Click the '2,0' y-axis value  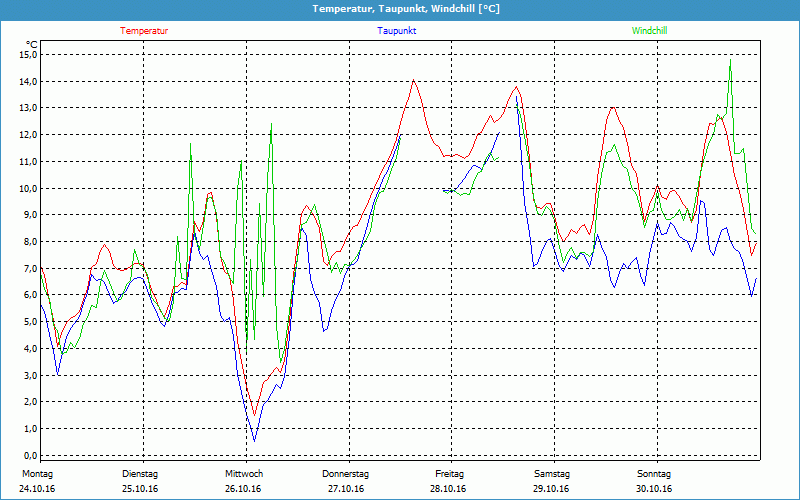(30, 402)
